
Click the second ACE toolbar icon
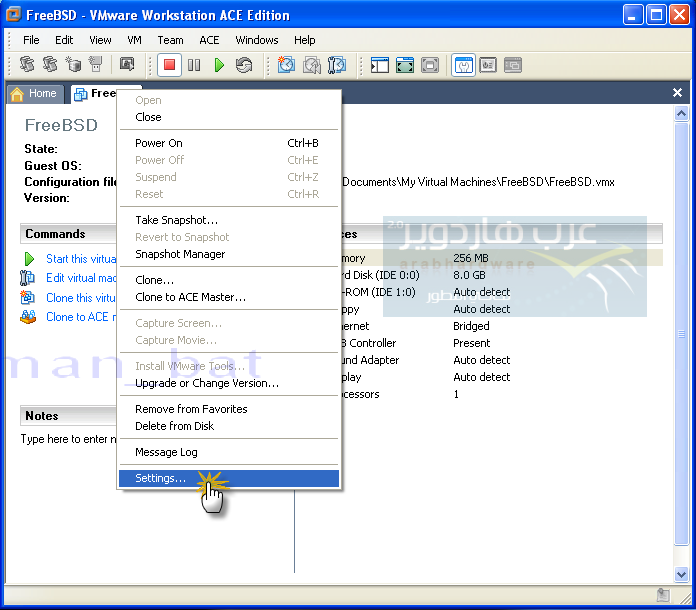(50, 64)
